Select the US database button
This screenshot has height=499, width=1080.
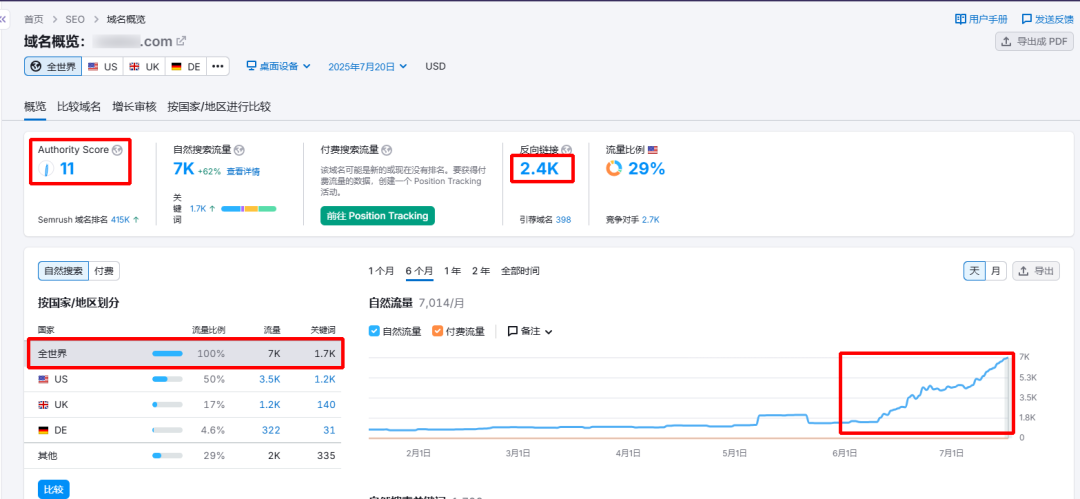click(102, 67)
